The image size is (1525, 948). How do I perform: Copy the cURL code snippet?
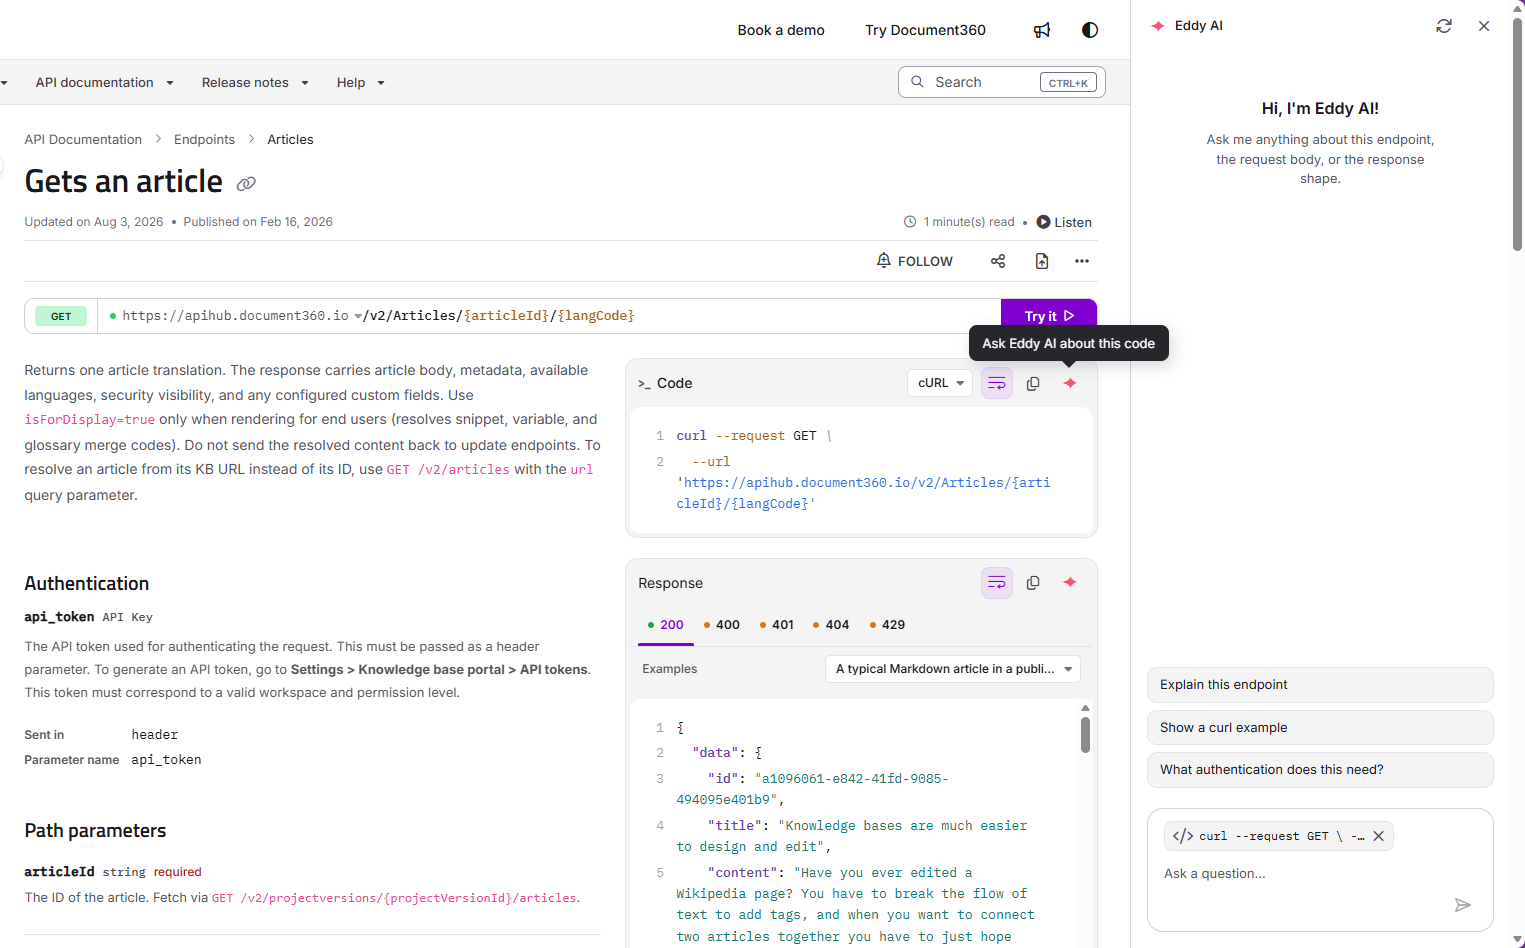click(x=1033, y=383)
